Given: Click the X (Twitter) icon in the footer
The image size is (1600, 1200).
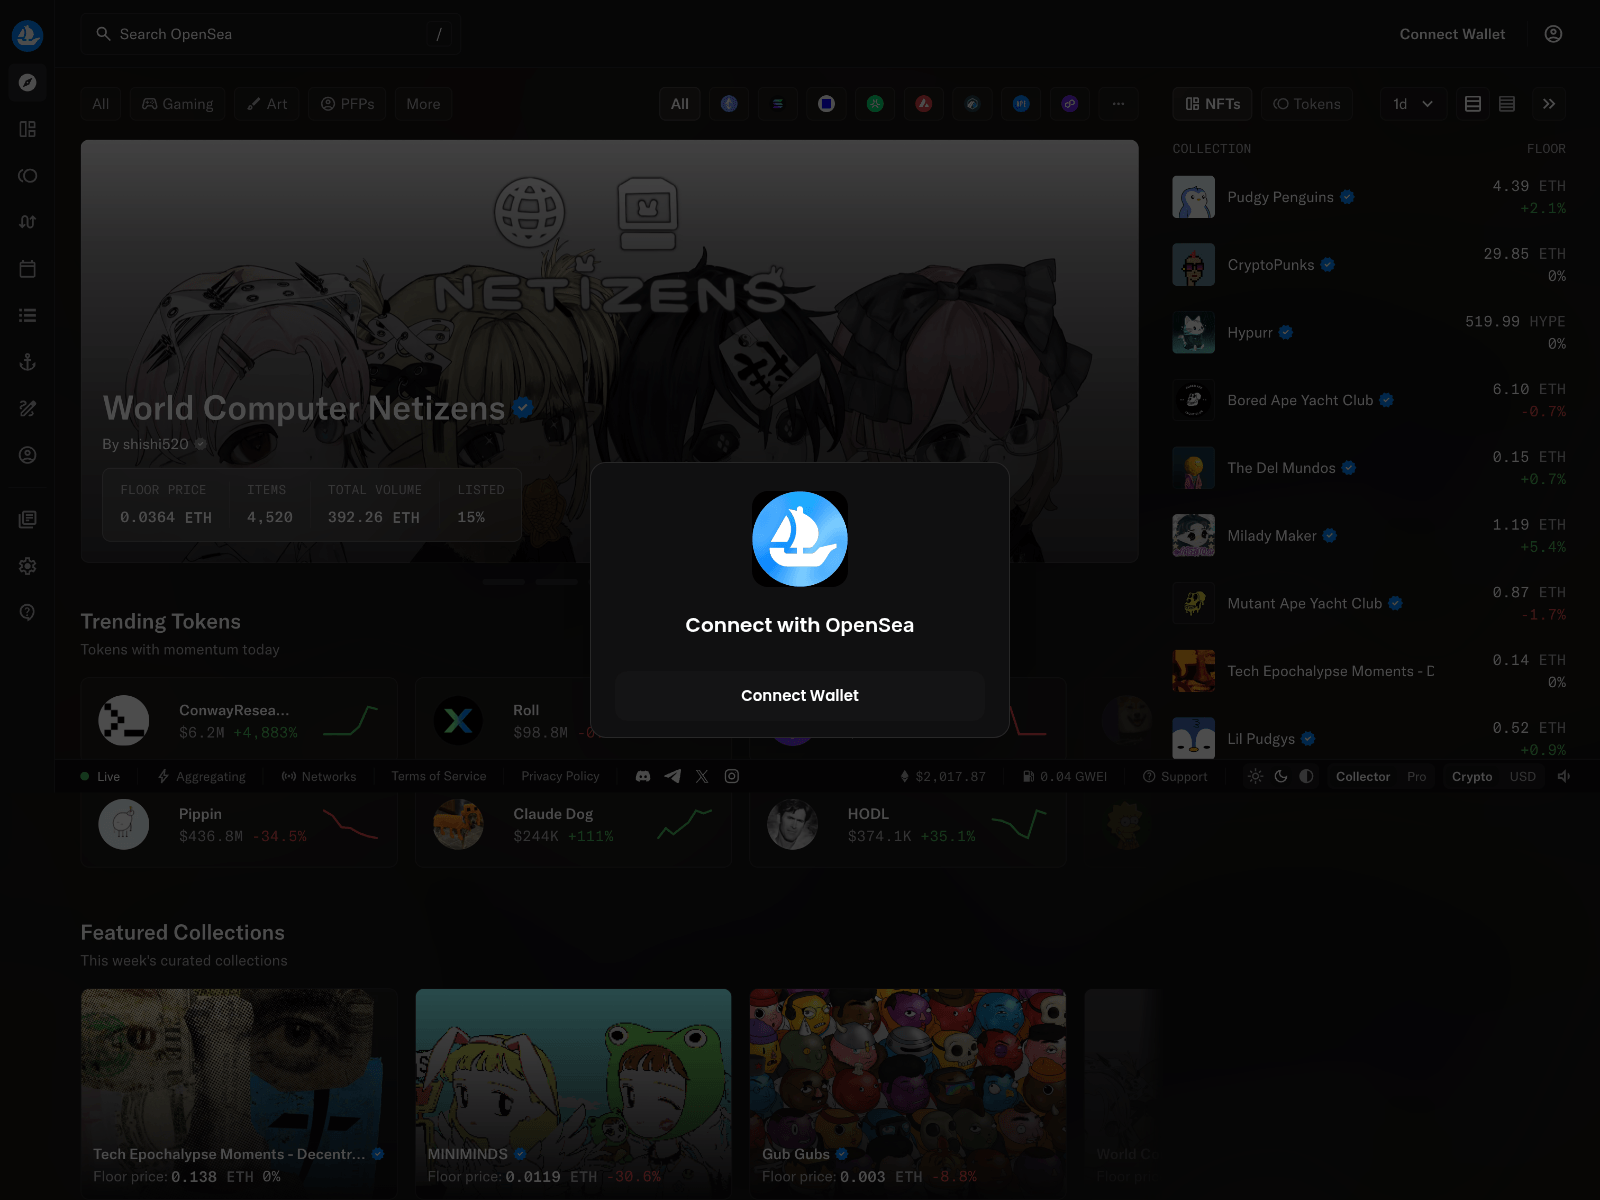Looking at the screenshot, I should click(x=702, y=776).
